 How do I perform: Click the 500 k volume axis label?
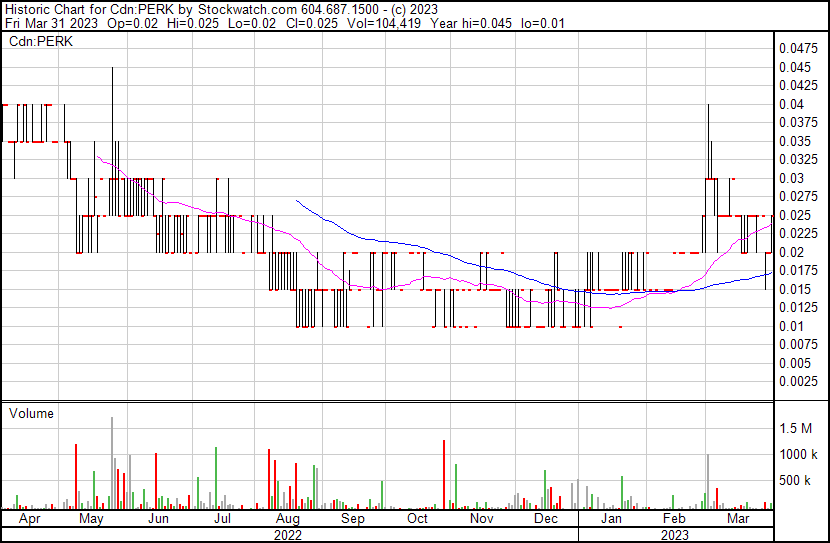(796, 481)
